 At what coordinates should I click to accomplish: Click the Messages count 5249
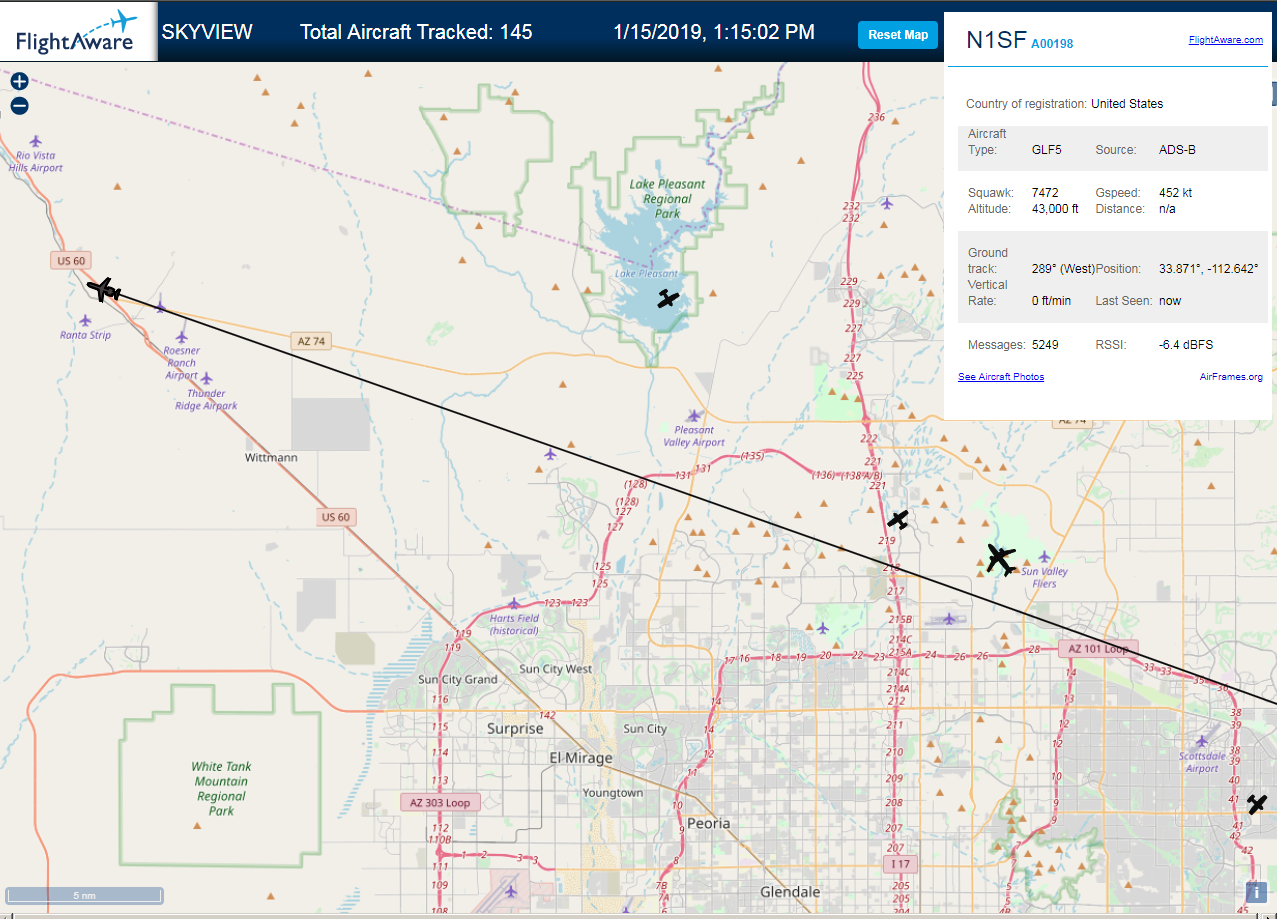1045,345
